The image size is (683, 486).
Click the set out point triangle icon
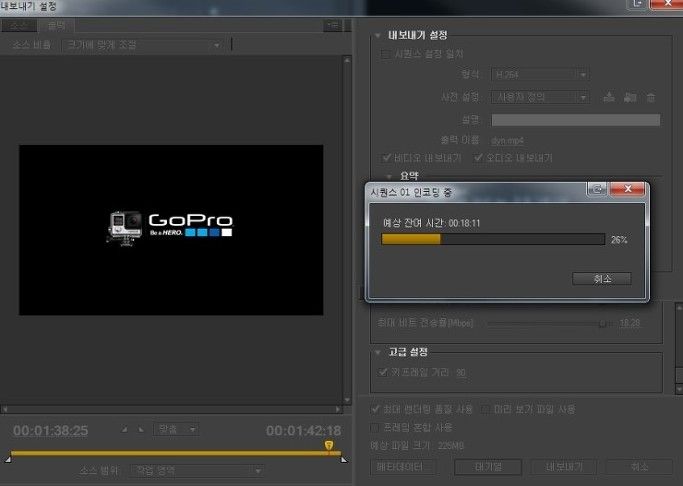pos(141,429)
